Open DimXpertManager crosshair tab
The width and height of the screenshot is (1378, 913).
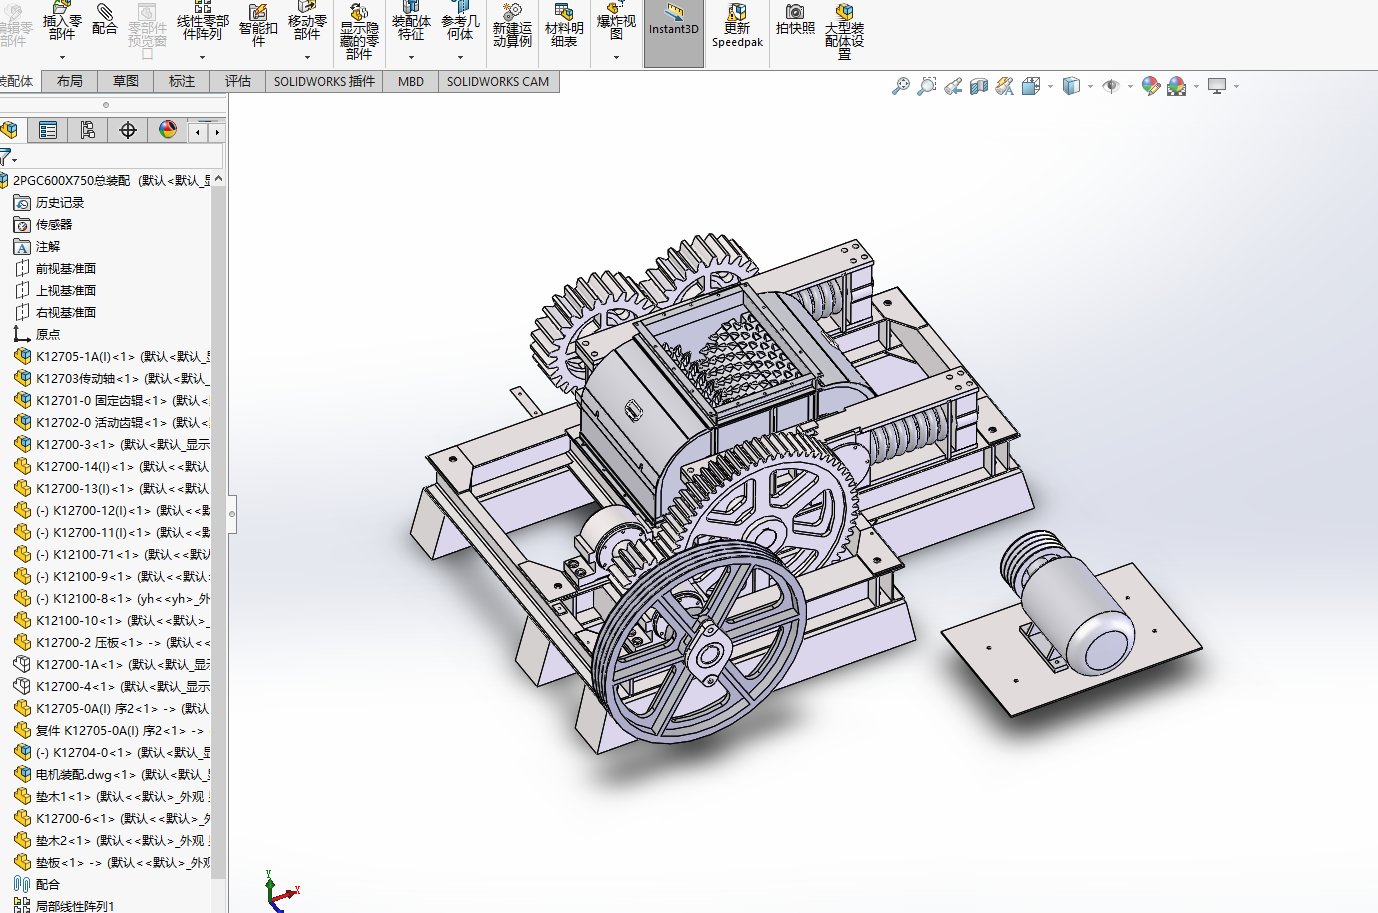coord(128,130)
